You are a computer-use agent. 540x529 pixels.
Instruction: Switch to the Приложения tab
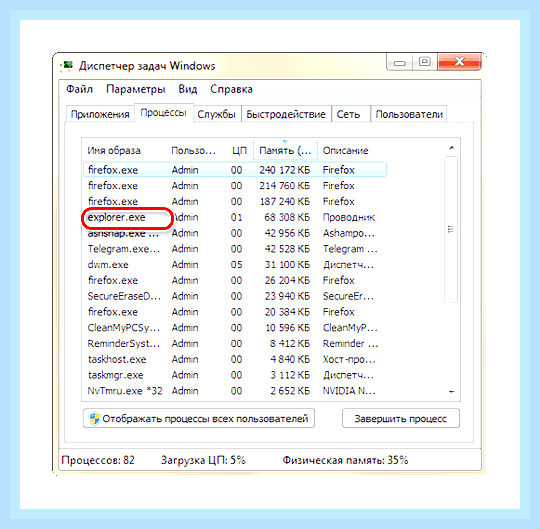point(100,114)
